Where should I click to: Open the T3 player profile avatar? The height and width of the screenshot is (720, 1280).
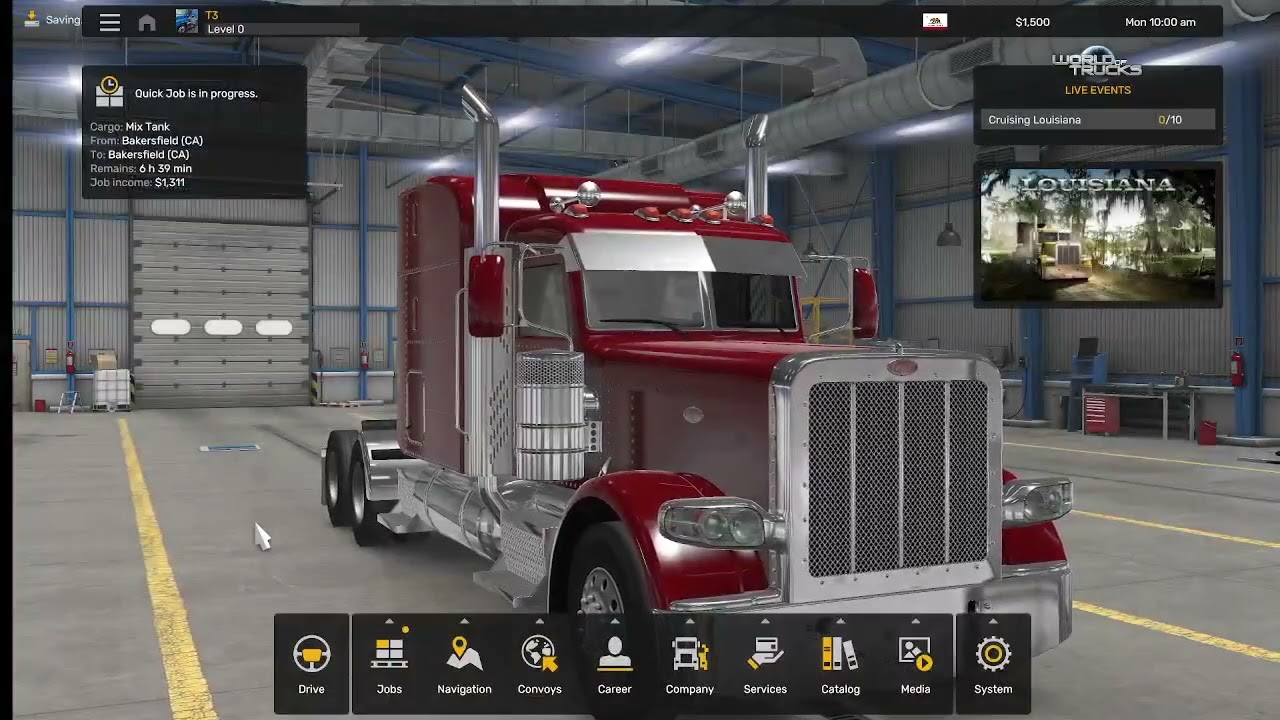point(187,22)
